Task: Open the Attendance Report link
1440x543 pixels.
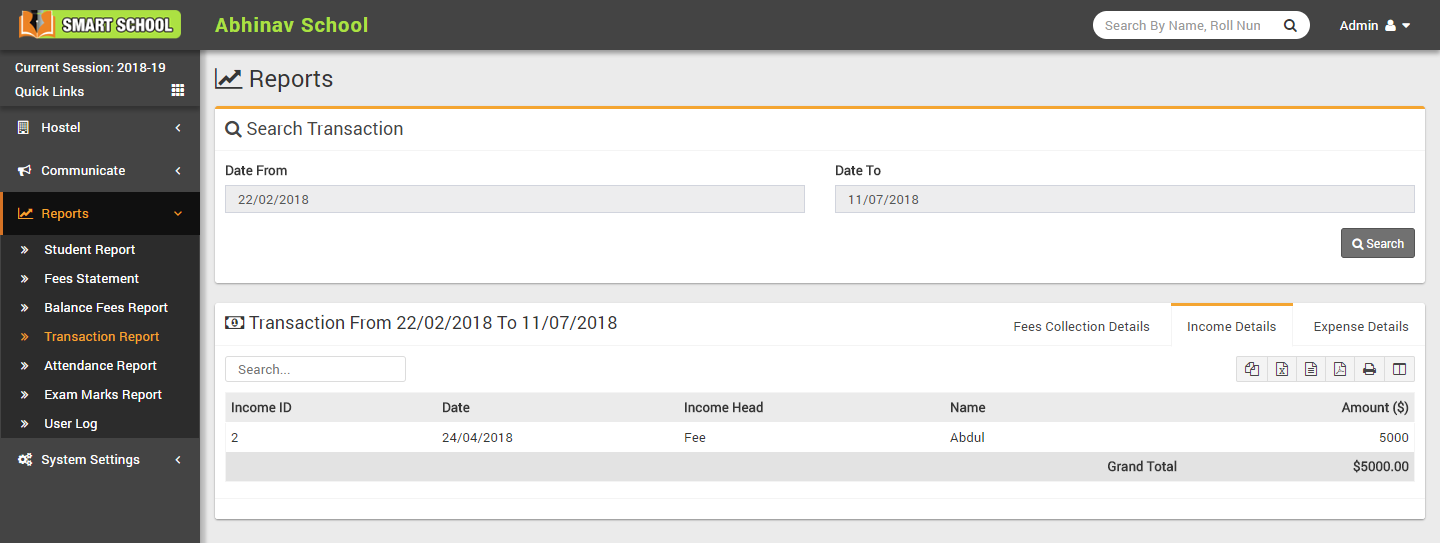Action: 101,366
